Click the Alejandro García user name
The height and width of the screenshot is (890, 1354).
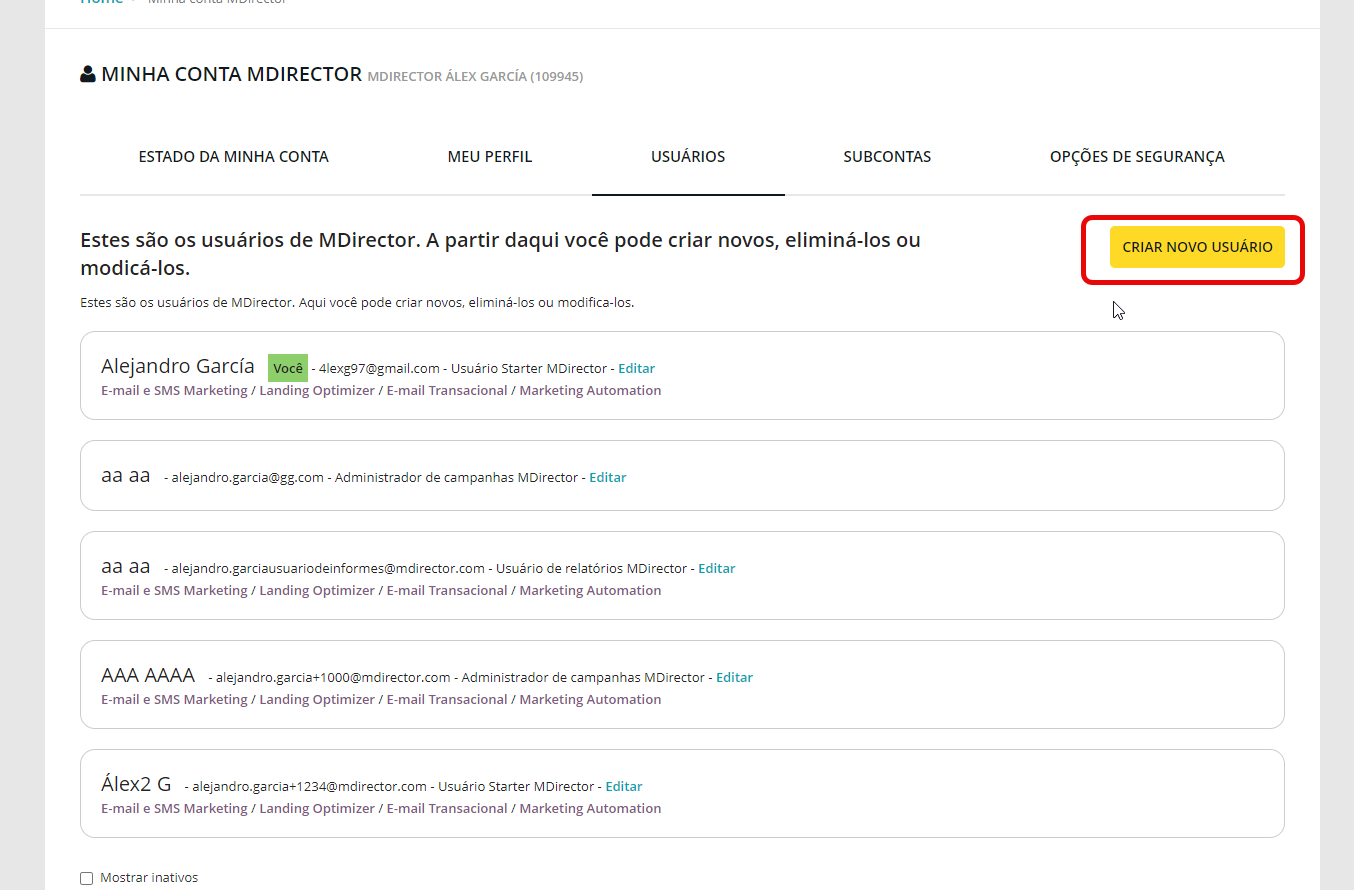pyautogui.click(x=178, y=366)
